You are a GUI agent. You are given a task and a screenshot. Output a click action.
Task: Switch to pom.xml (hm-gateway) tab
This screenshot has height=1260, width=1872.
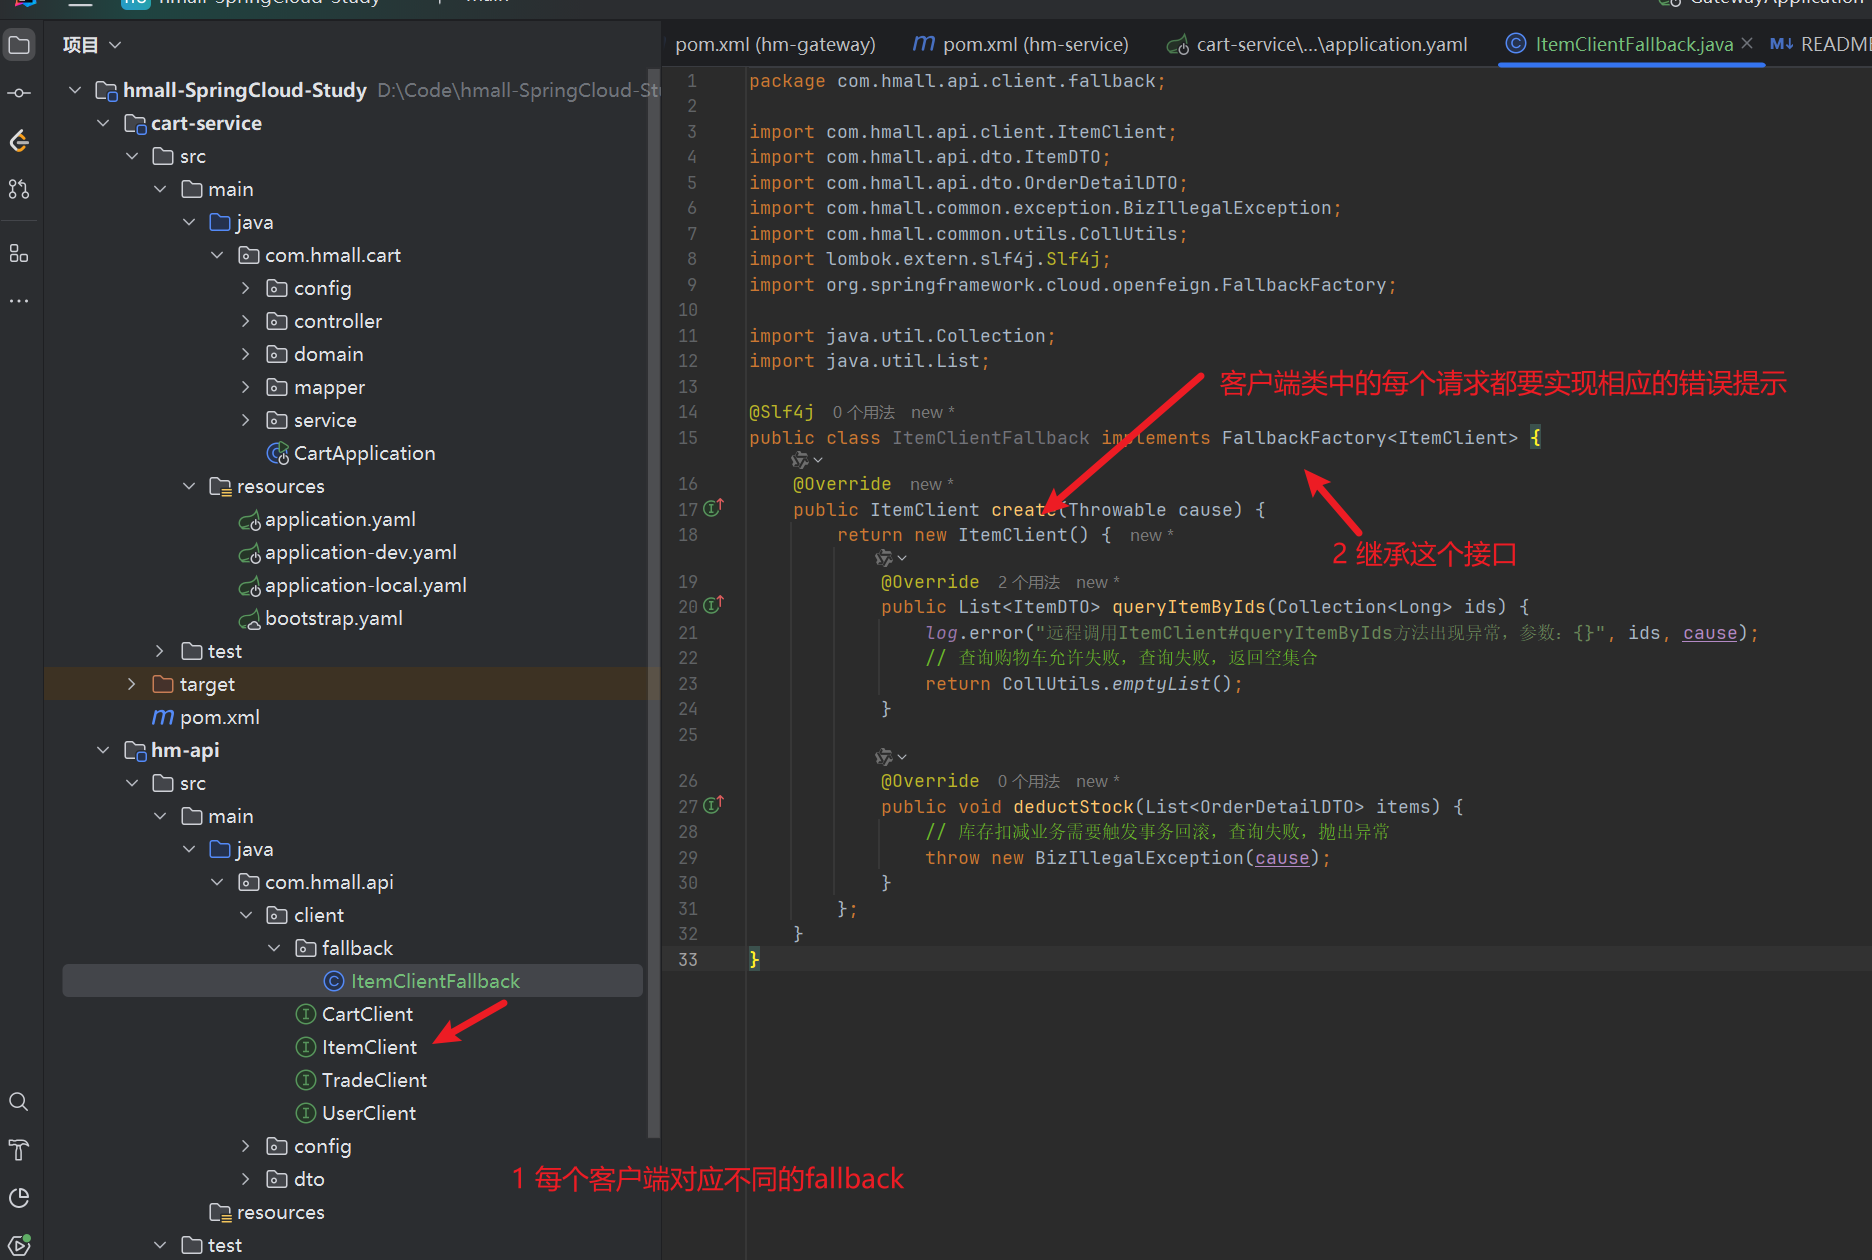point(775,45)
